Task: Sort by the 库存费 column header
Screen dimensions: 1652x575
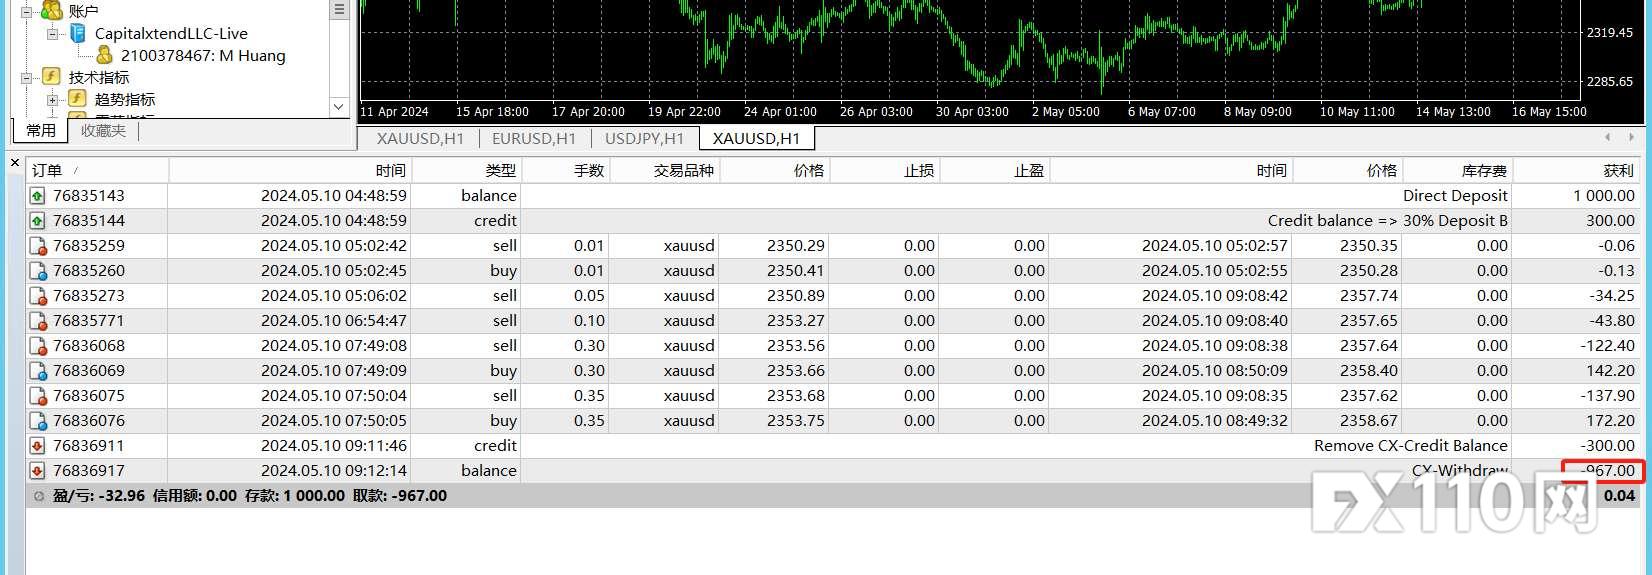Action: tap(1456, 171)
